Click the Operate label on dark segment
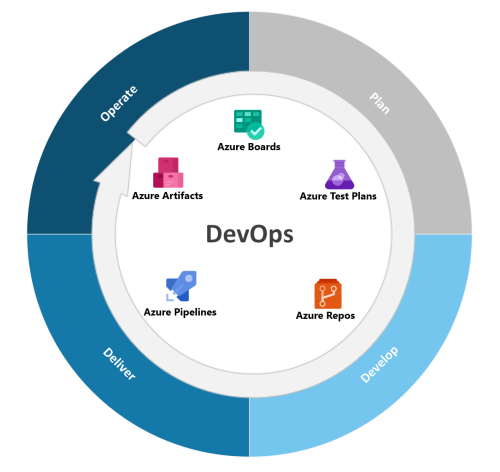 pos(119,103)
